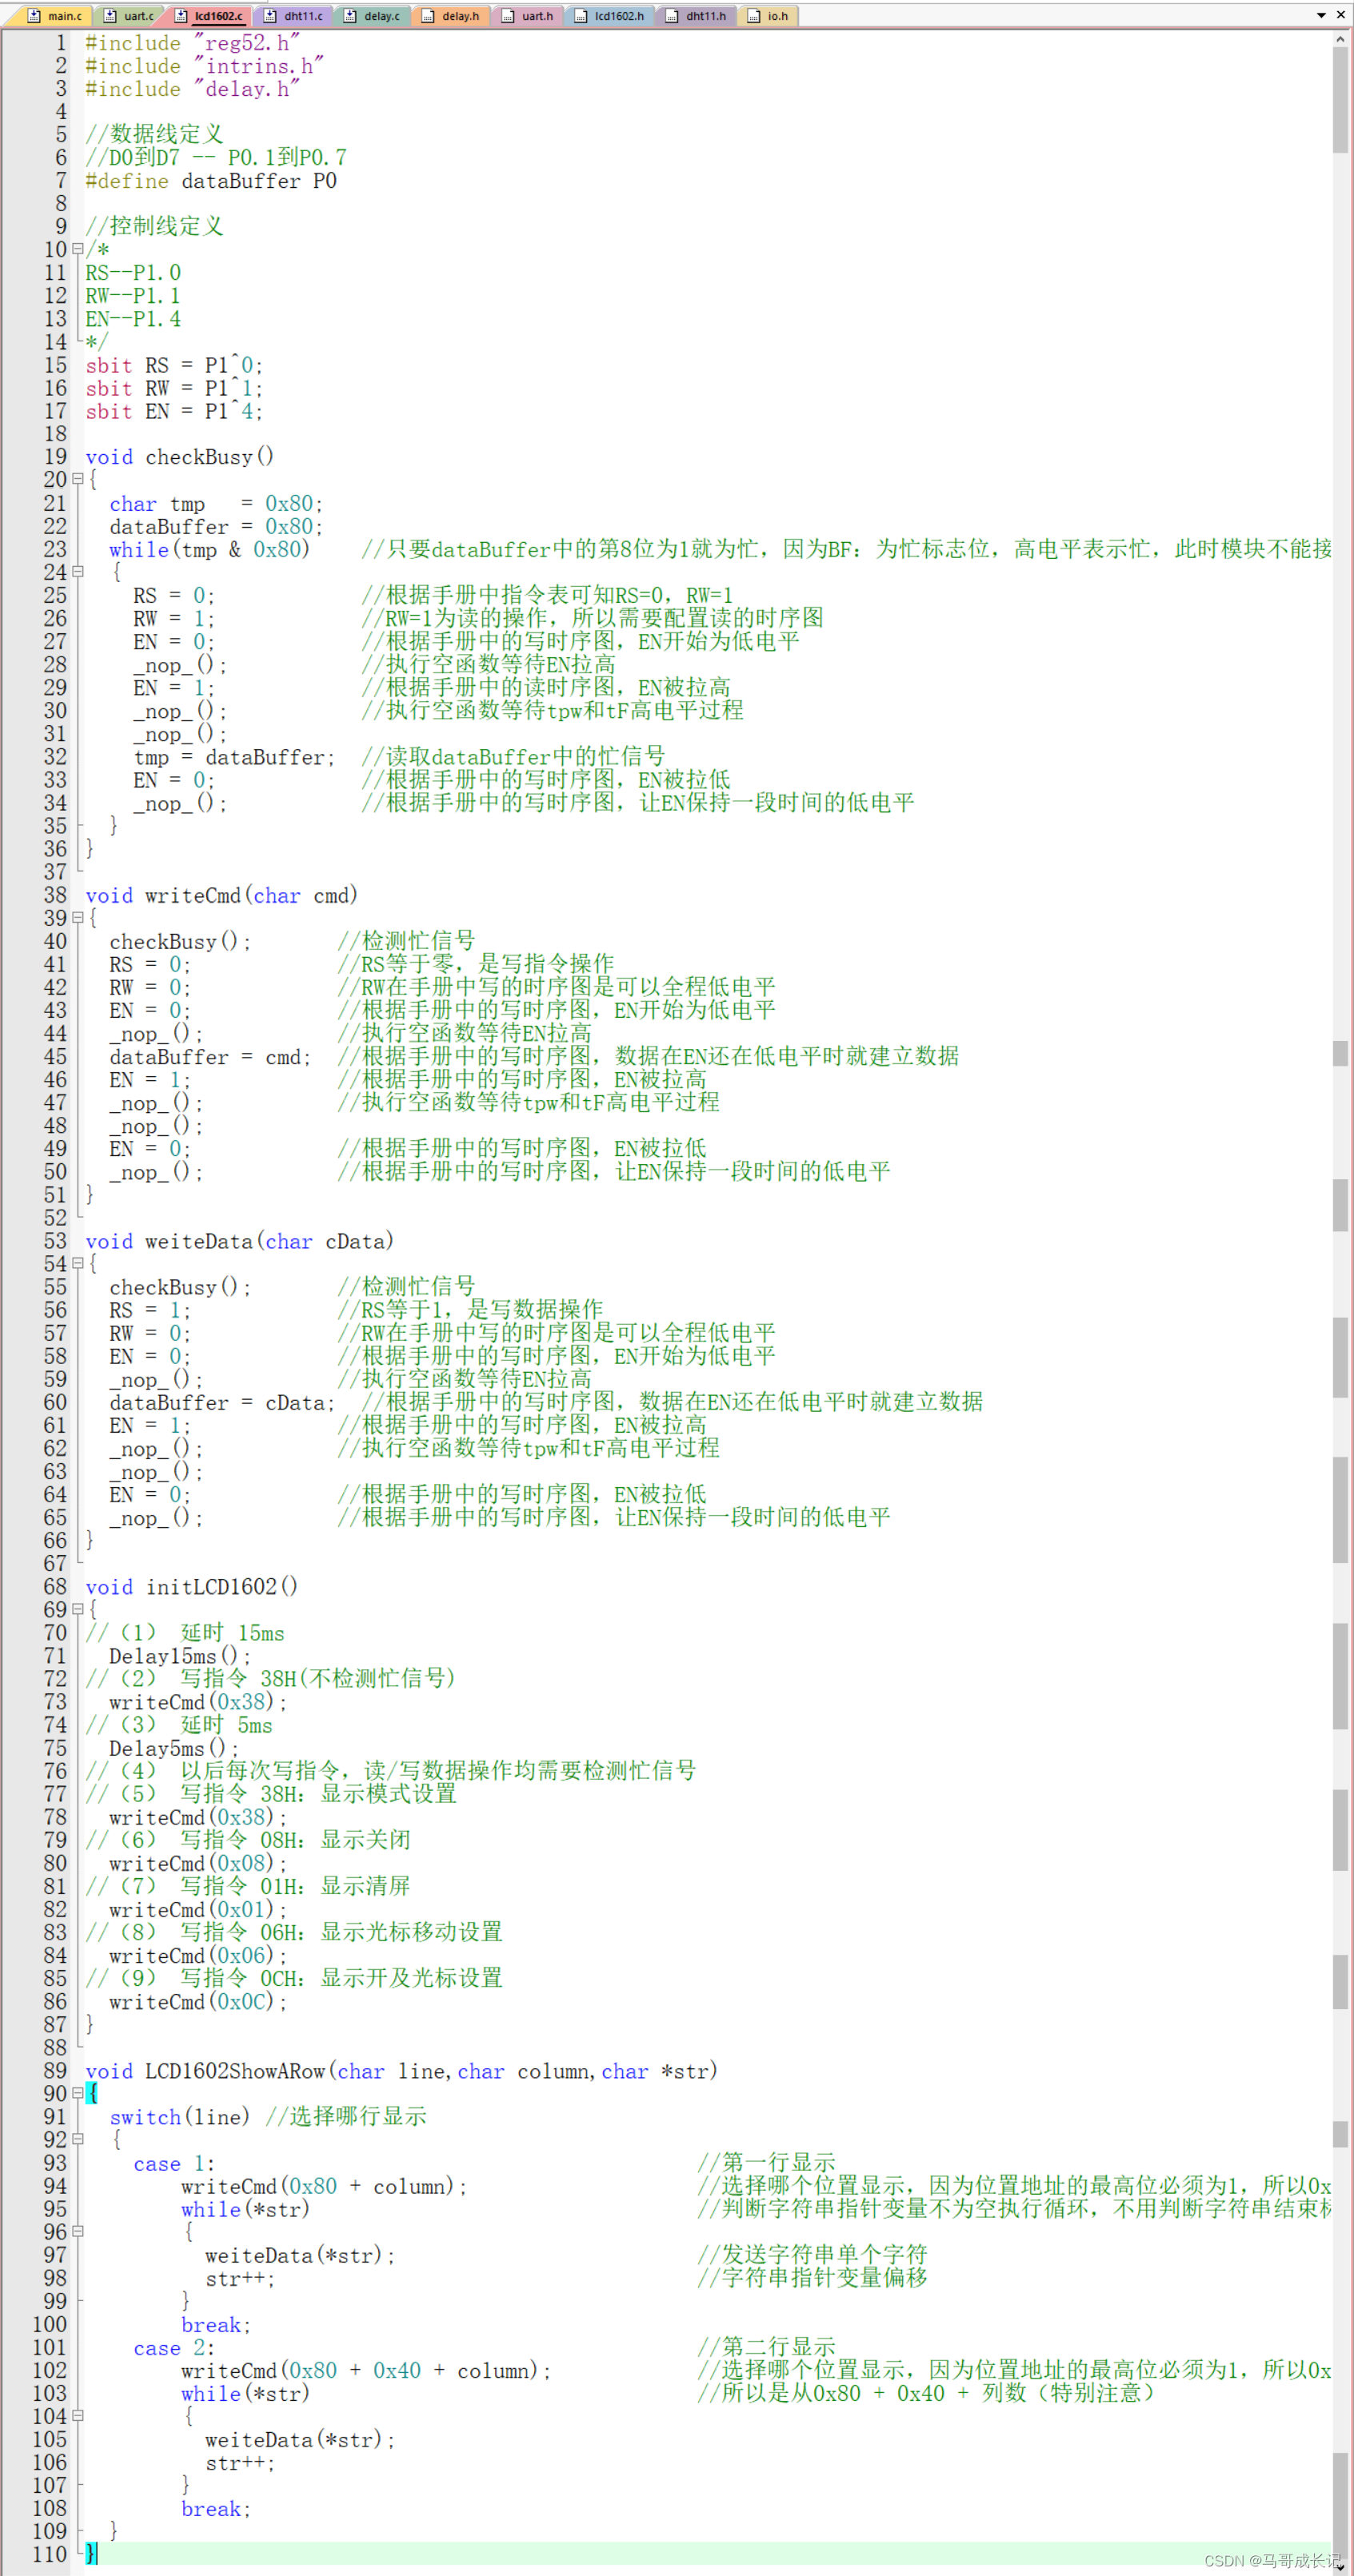Click text "case 1:"
The image size is (1354, 2576).
(174, 2163)
